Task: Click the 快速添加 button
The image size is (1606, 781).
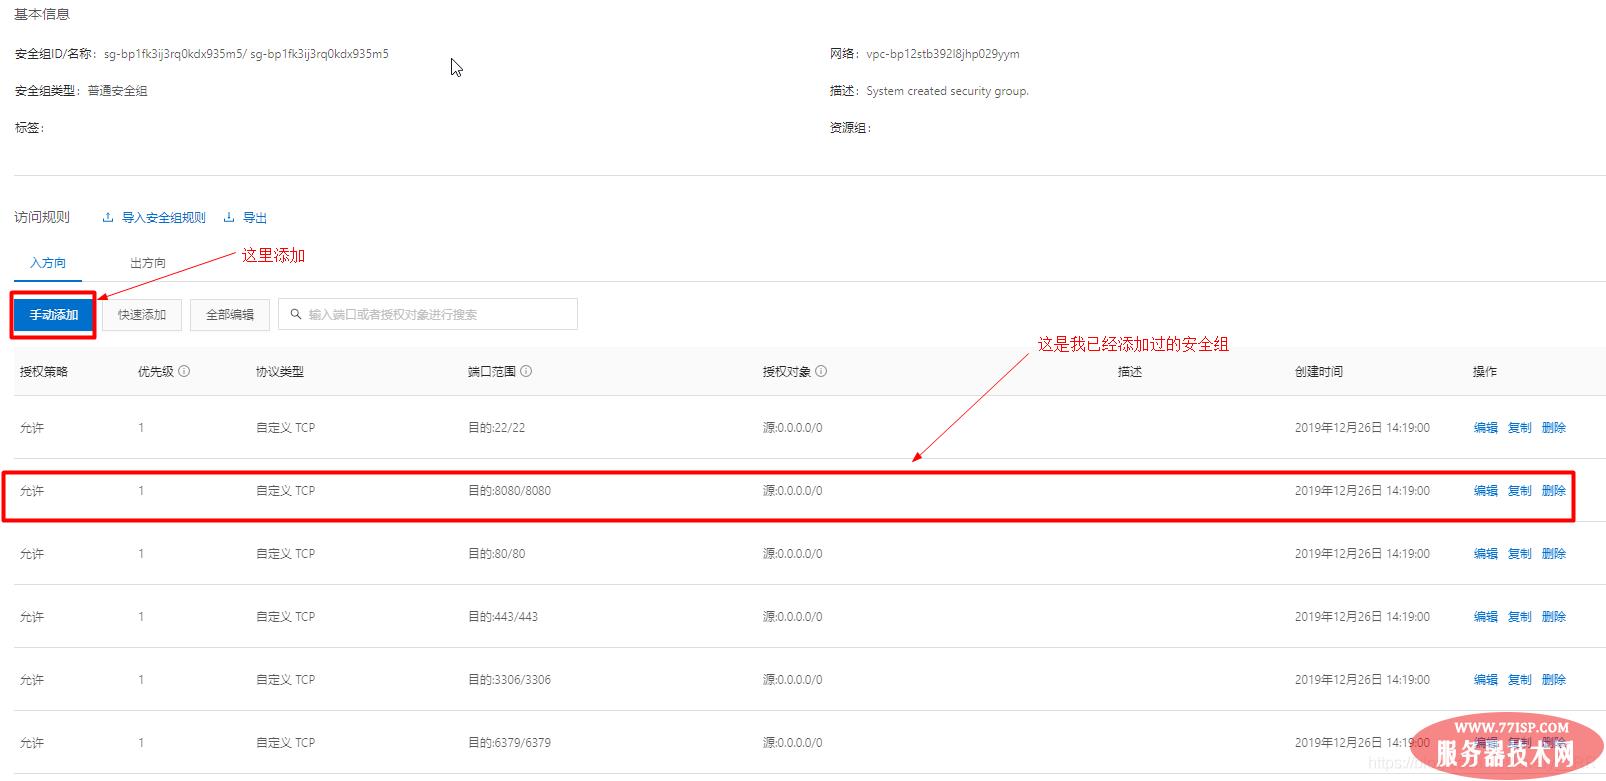Action: pyautogui.click(x=142, y=314)
